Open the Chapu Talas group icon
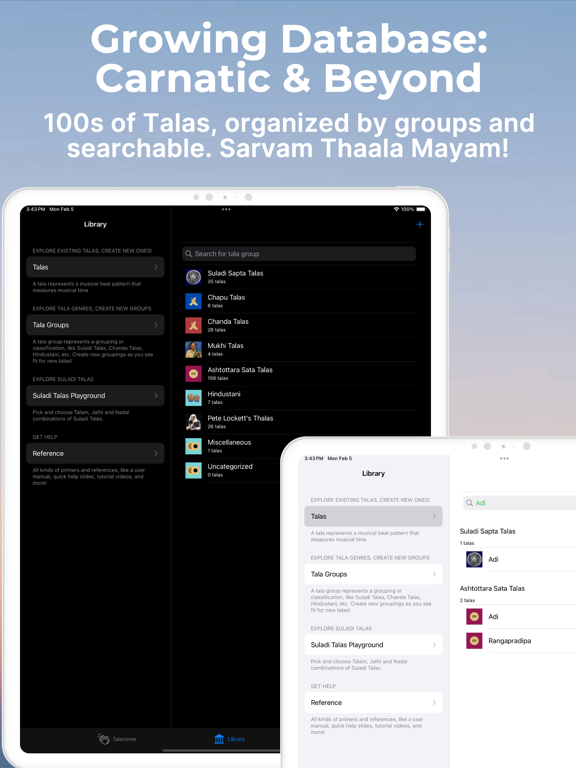Screen dimensions: 576x768 pos(193,301)
